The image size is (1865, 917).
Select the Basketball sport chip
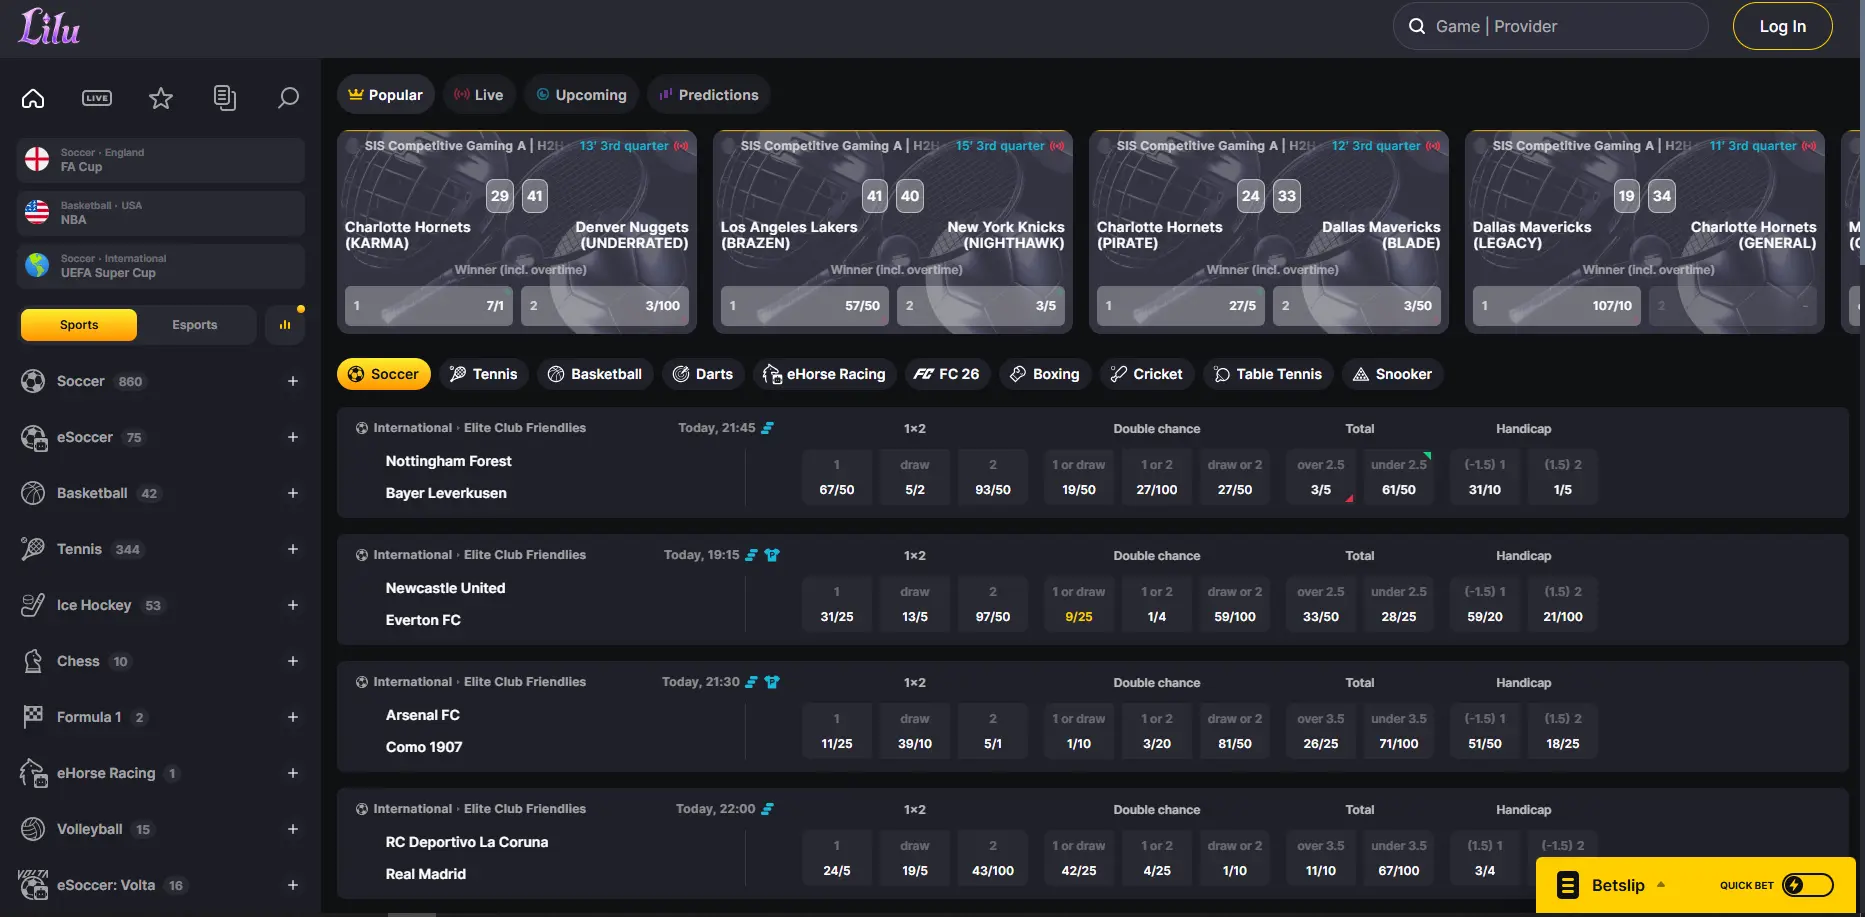(595, 374)
